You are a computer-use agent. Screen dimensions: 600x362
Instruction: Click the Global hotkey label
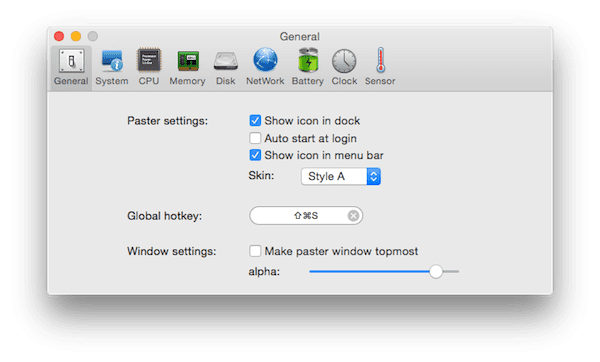click(165, 216)
